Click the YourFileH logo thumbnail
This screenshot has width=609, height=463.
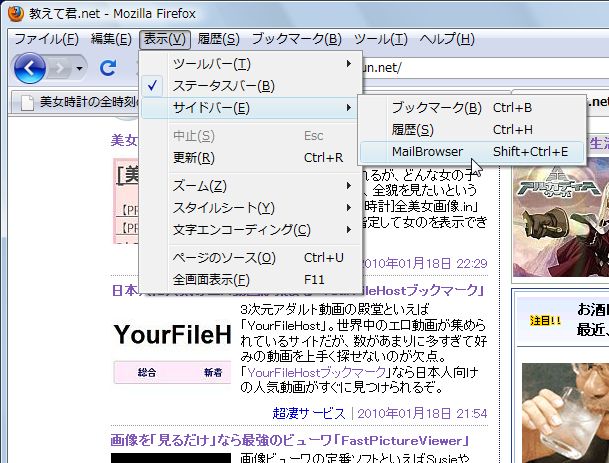(172, 335)
